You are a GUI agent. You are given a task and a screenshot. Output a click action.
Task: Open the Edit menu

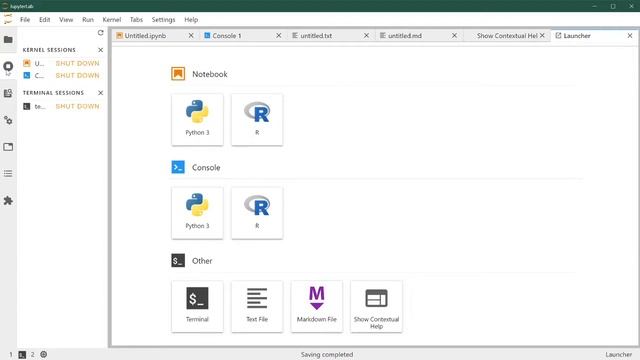[44, 20]
